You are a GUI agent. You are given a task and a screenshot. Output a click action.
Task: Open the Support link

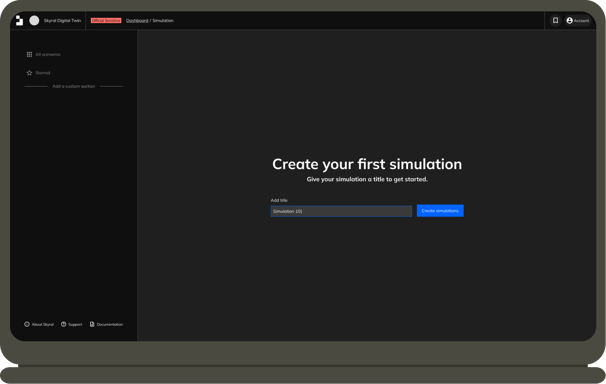pyautogui.click(x=75, y=325)
